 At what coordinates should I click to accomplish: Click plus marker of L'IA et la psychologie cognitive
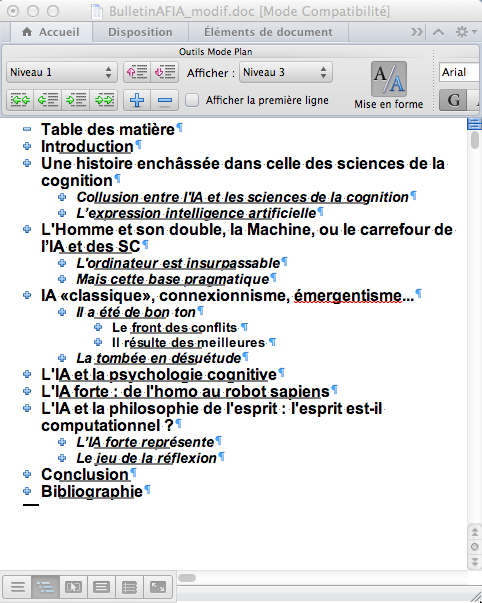(x=27, y=374)
